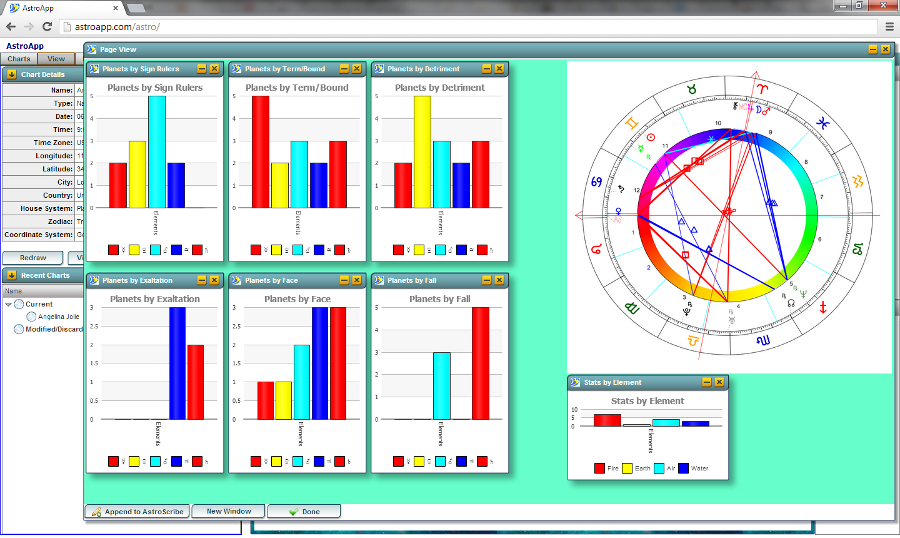Click the Fire red legend swatch
Image resolution: width=900 pixels, height=538 pixels.
599,467
